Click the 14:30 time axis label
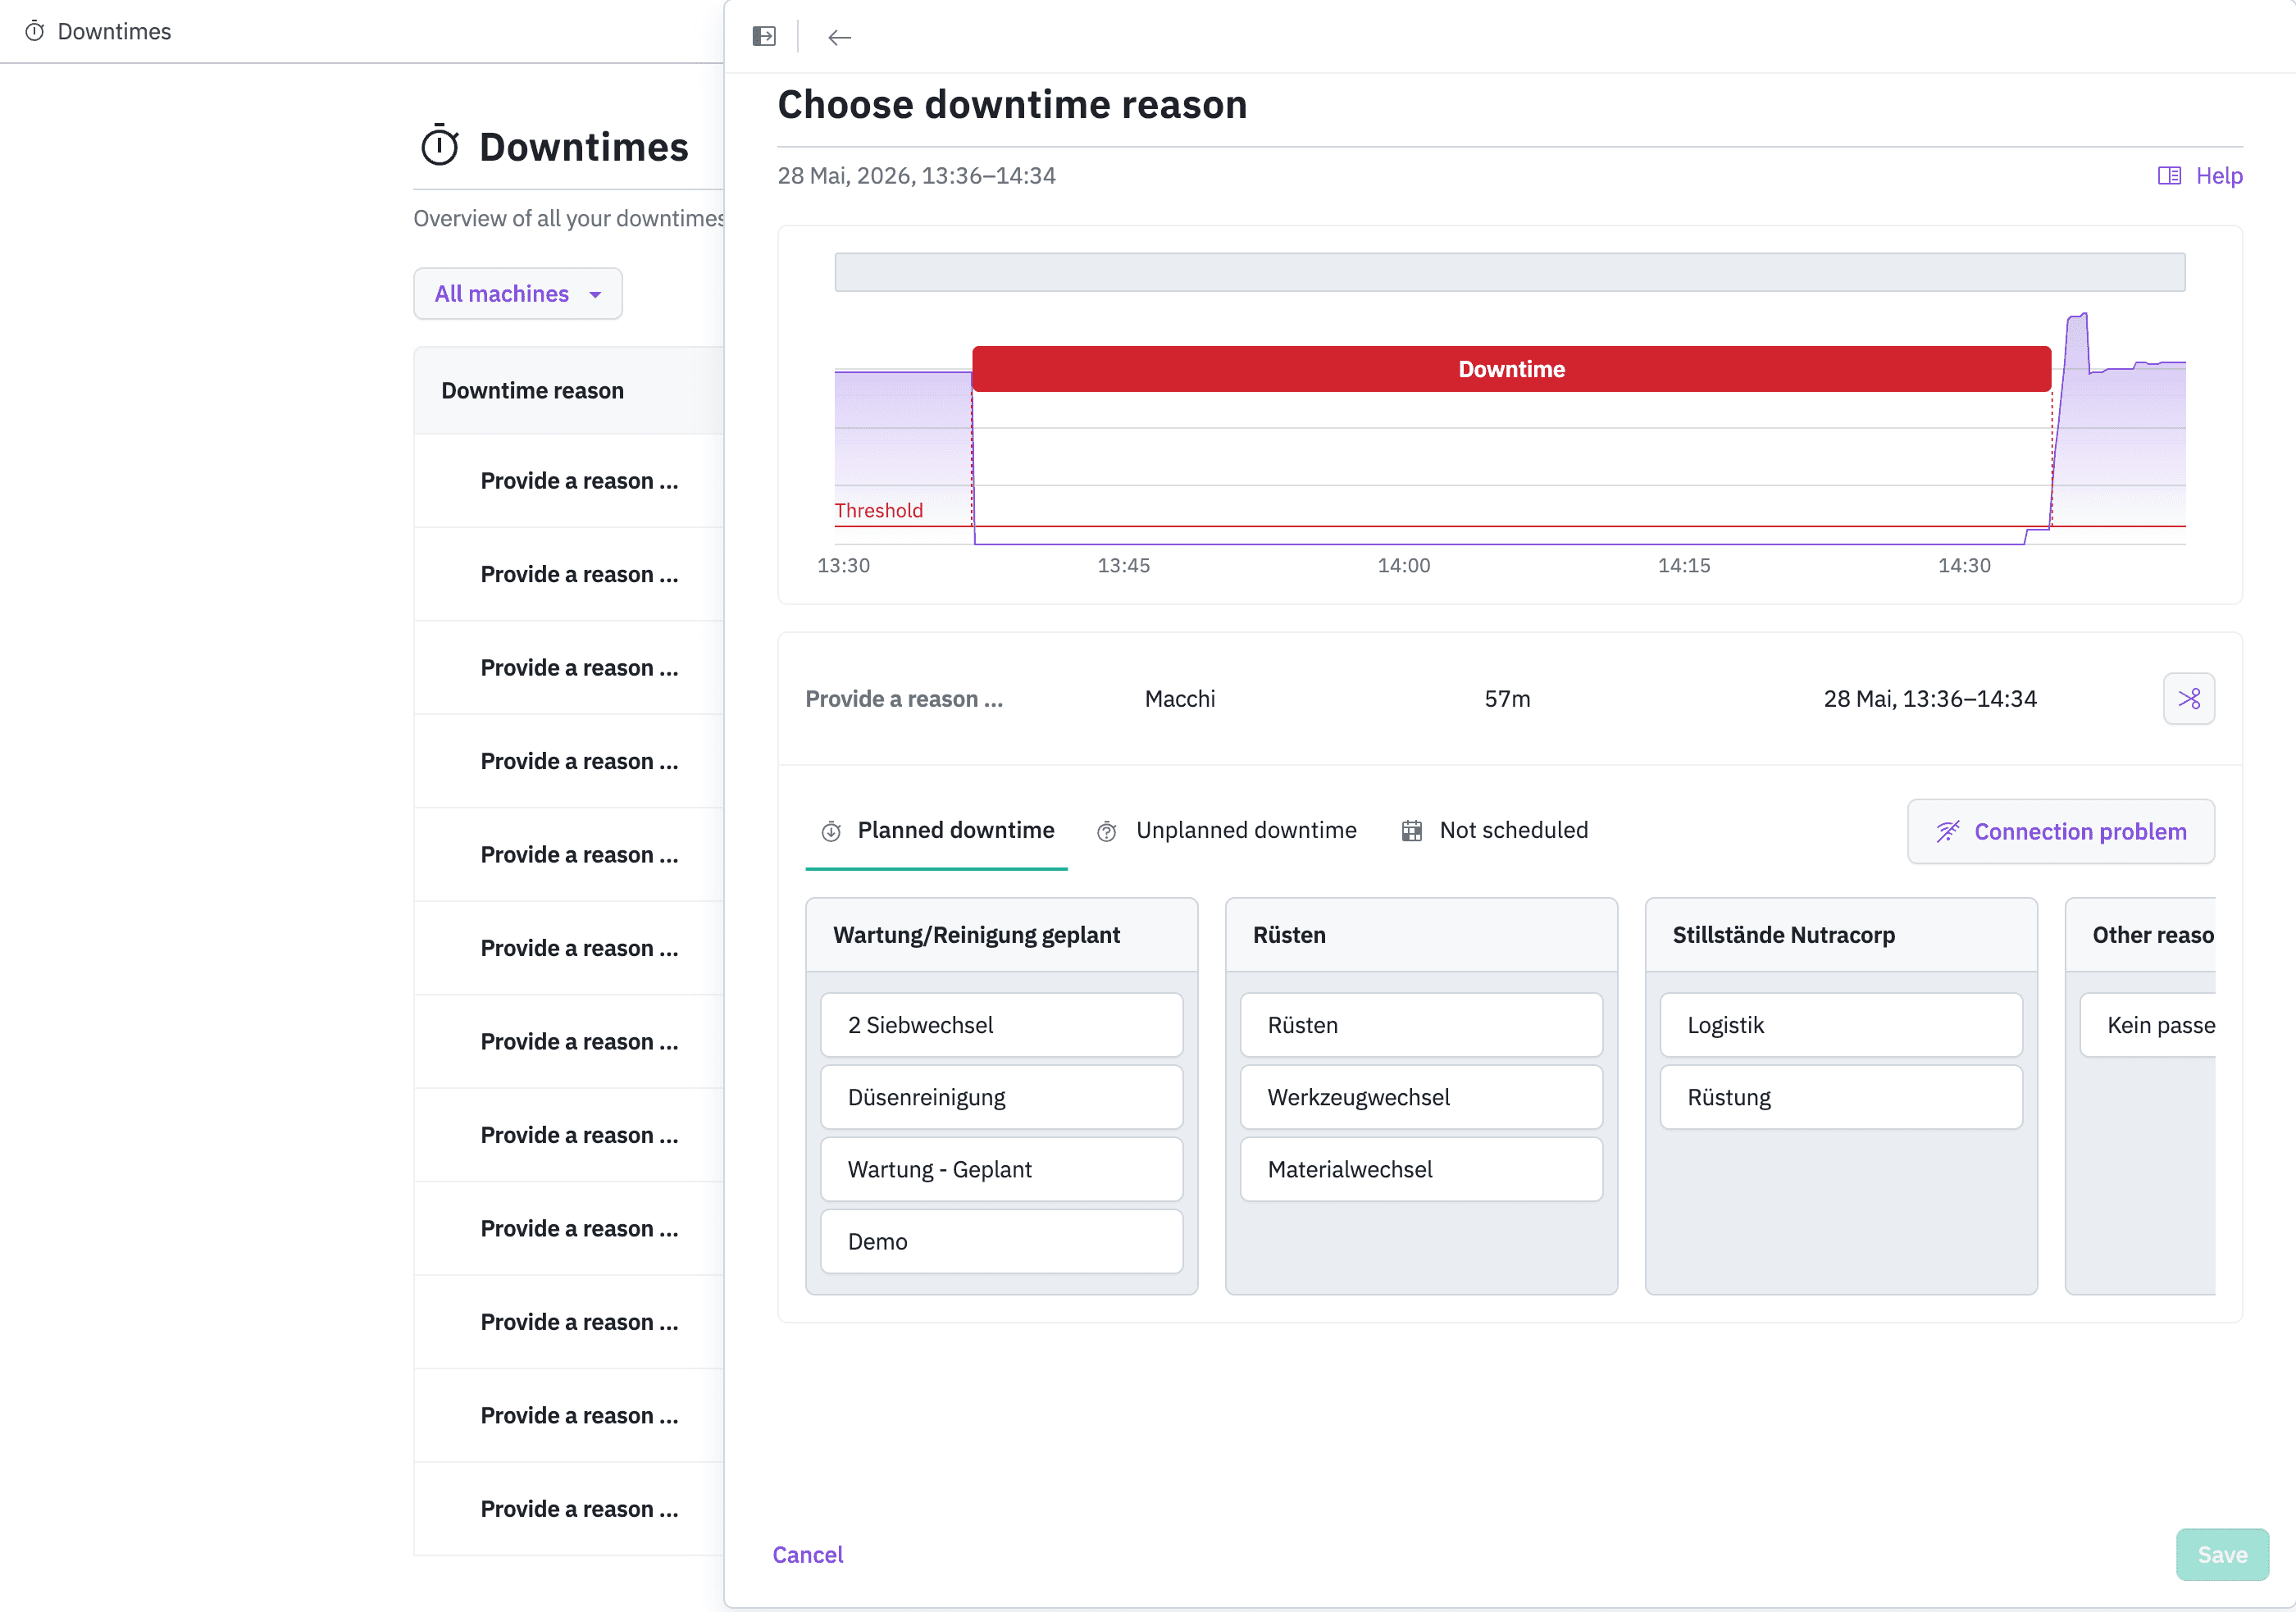Screen dimensions: 2296x1612 1964,566
